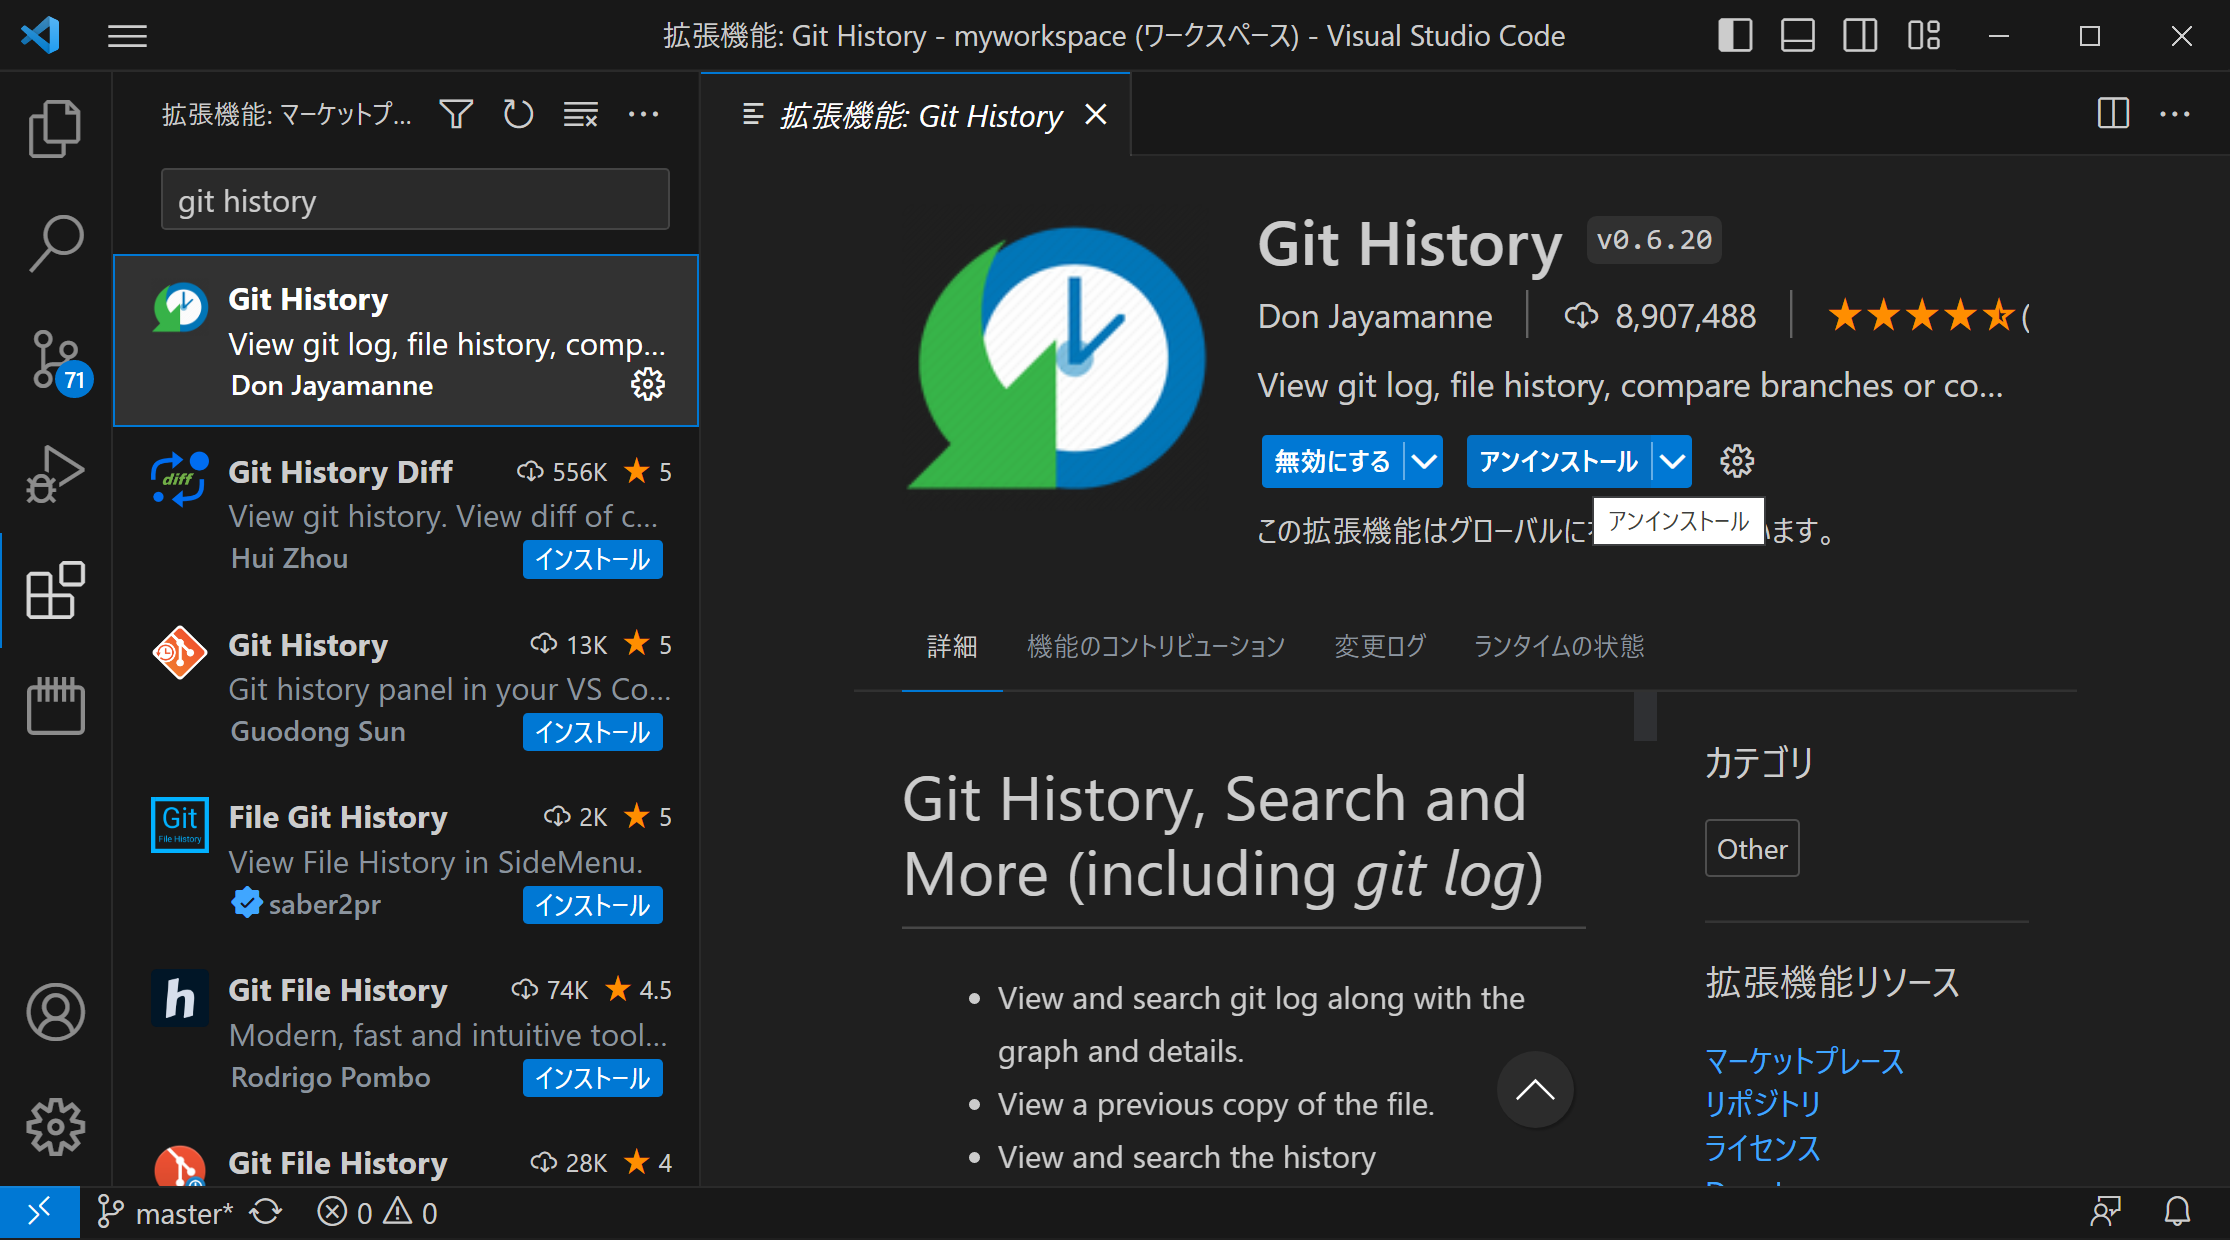Open the hamburger application menu
2230x1240 pixels.
point(127,37)
